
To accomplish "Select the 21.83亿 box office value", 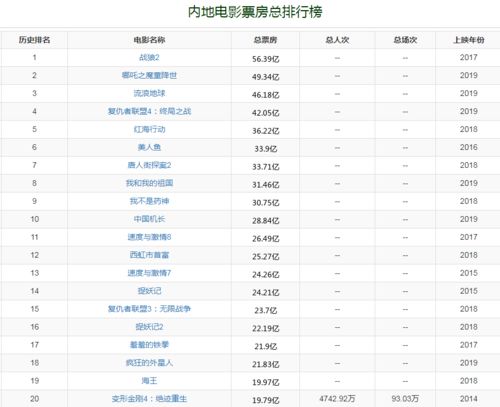I will pos(265,365).
